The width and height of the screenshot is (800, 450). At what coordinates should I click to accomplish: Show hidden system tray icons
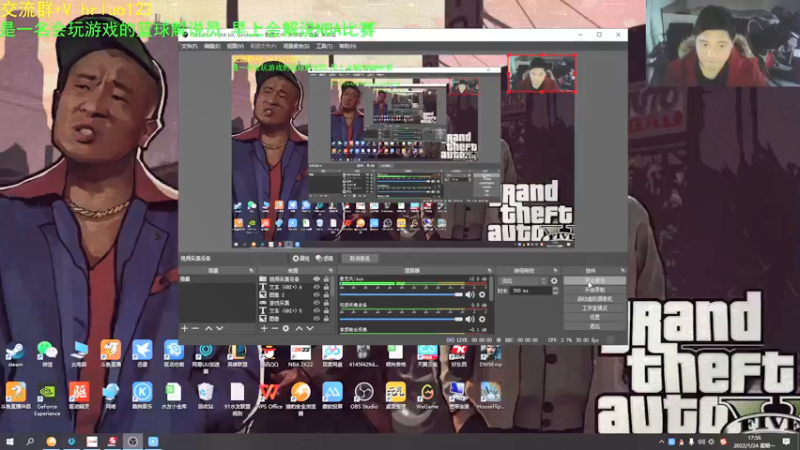pyautogui.click(x=661, y=442)
